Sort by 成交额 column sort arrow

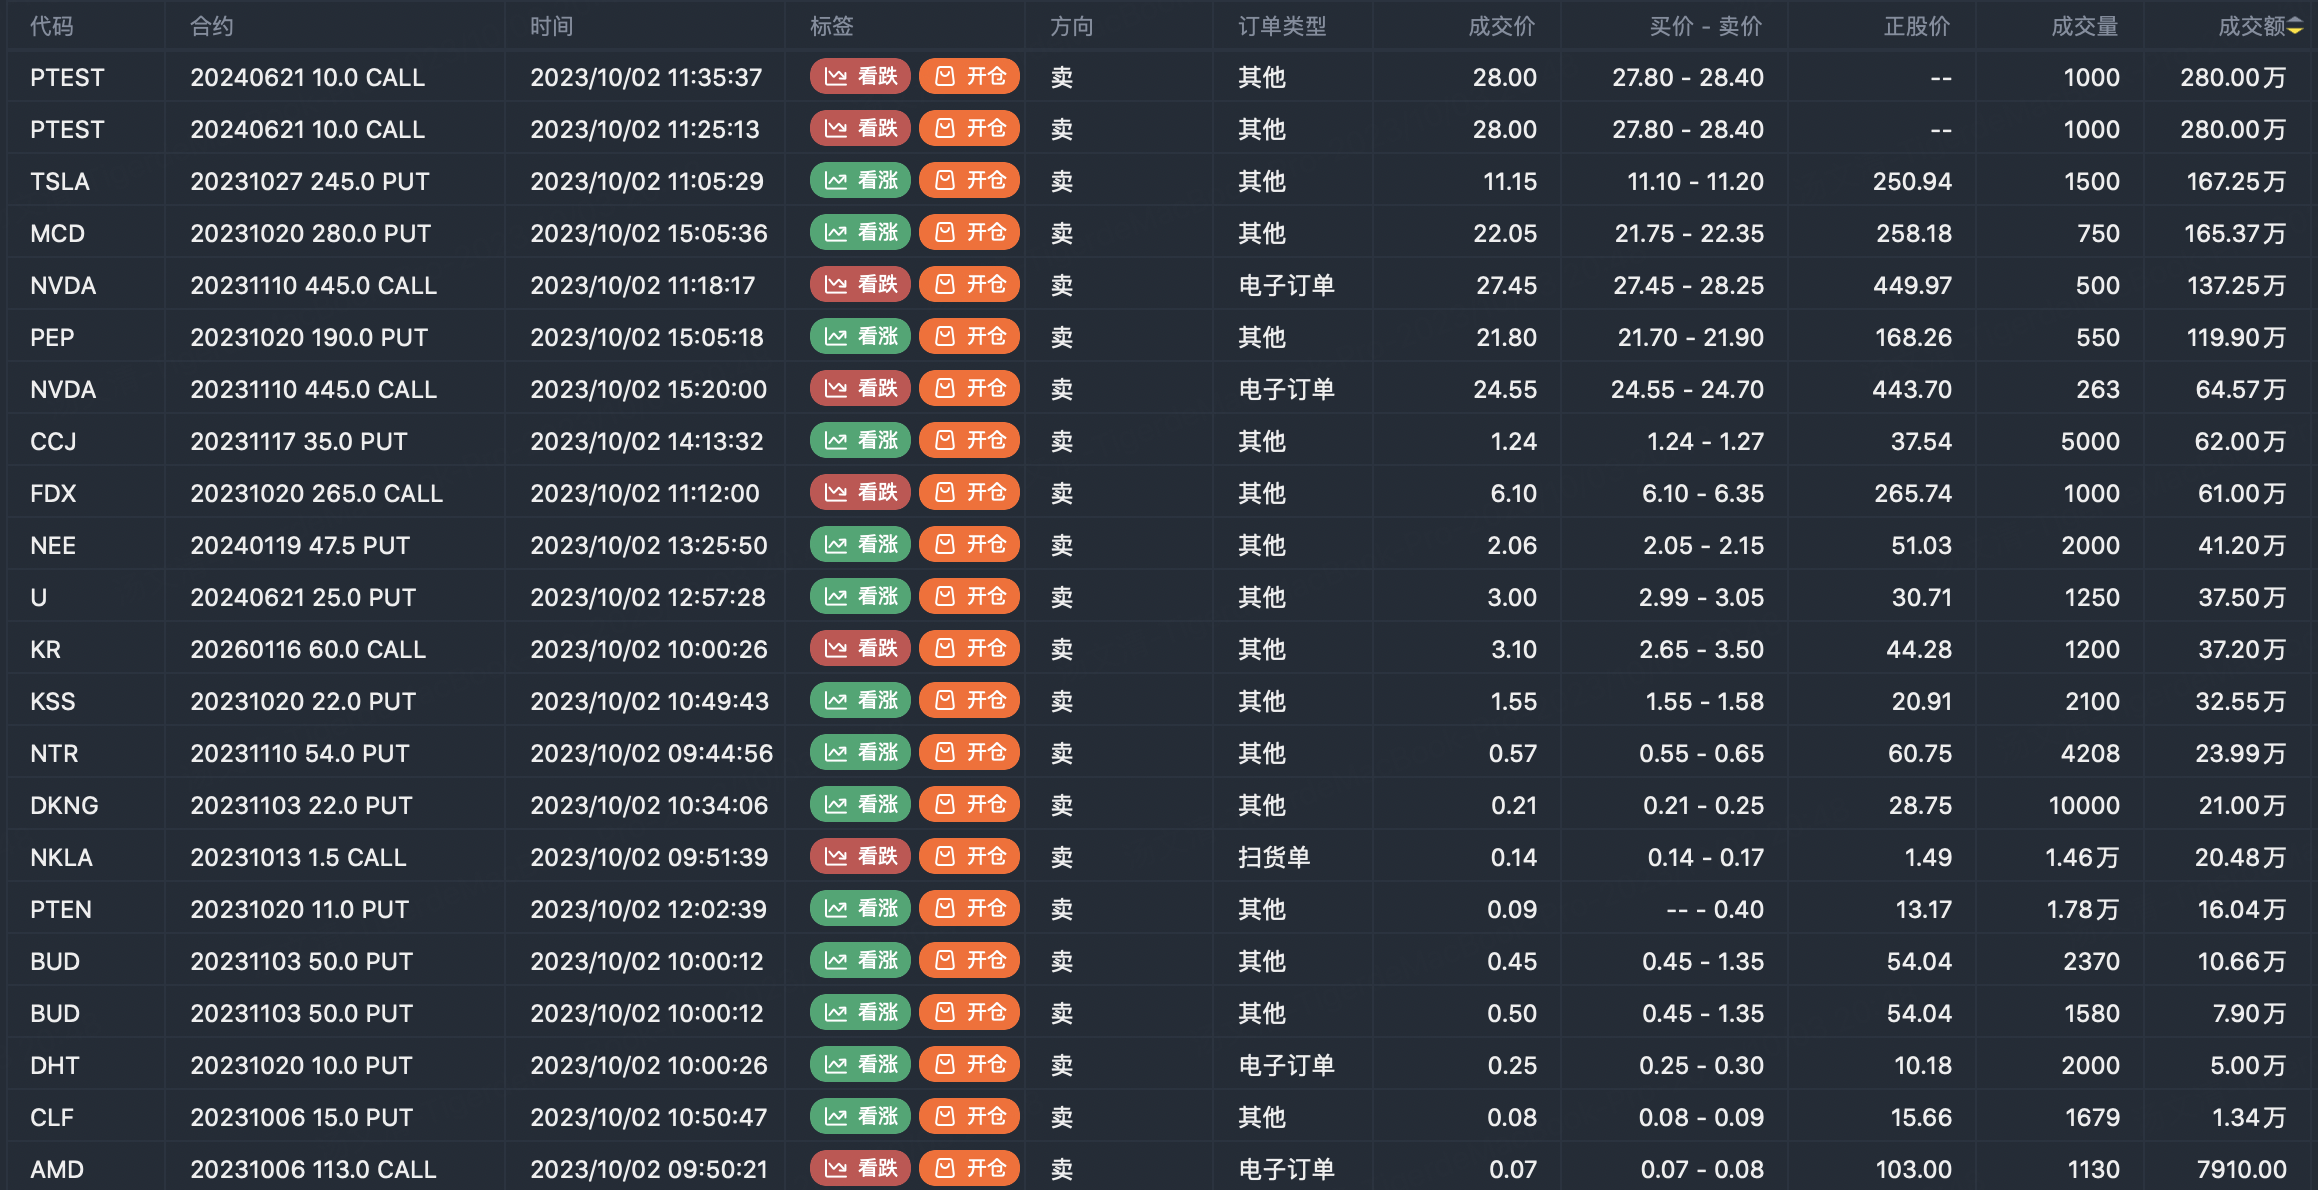click(x=2295, y=27)
